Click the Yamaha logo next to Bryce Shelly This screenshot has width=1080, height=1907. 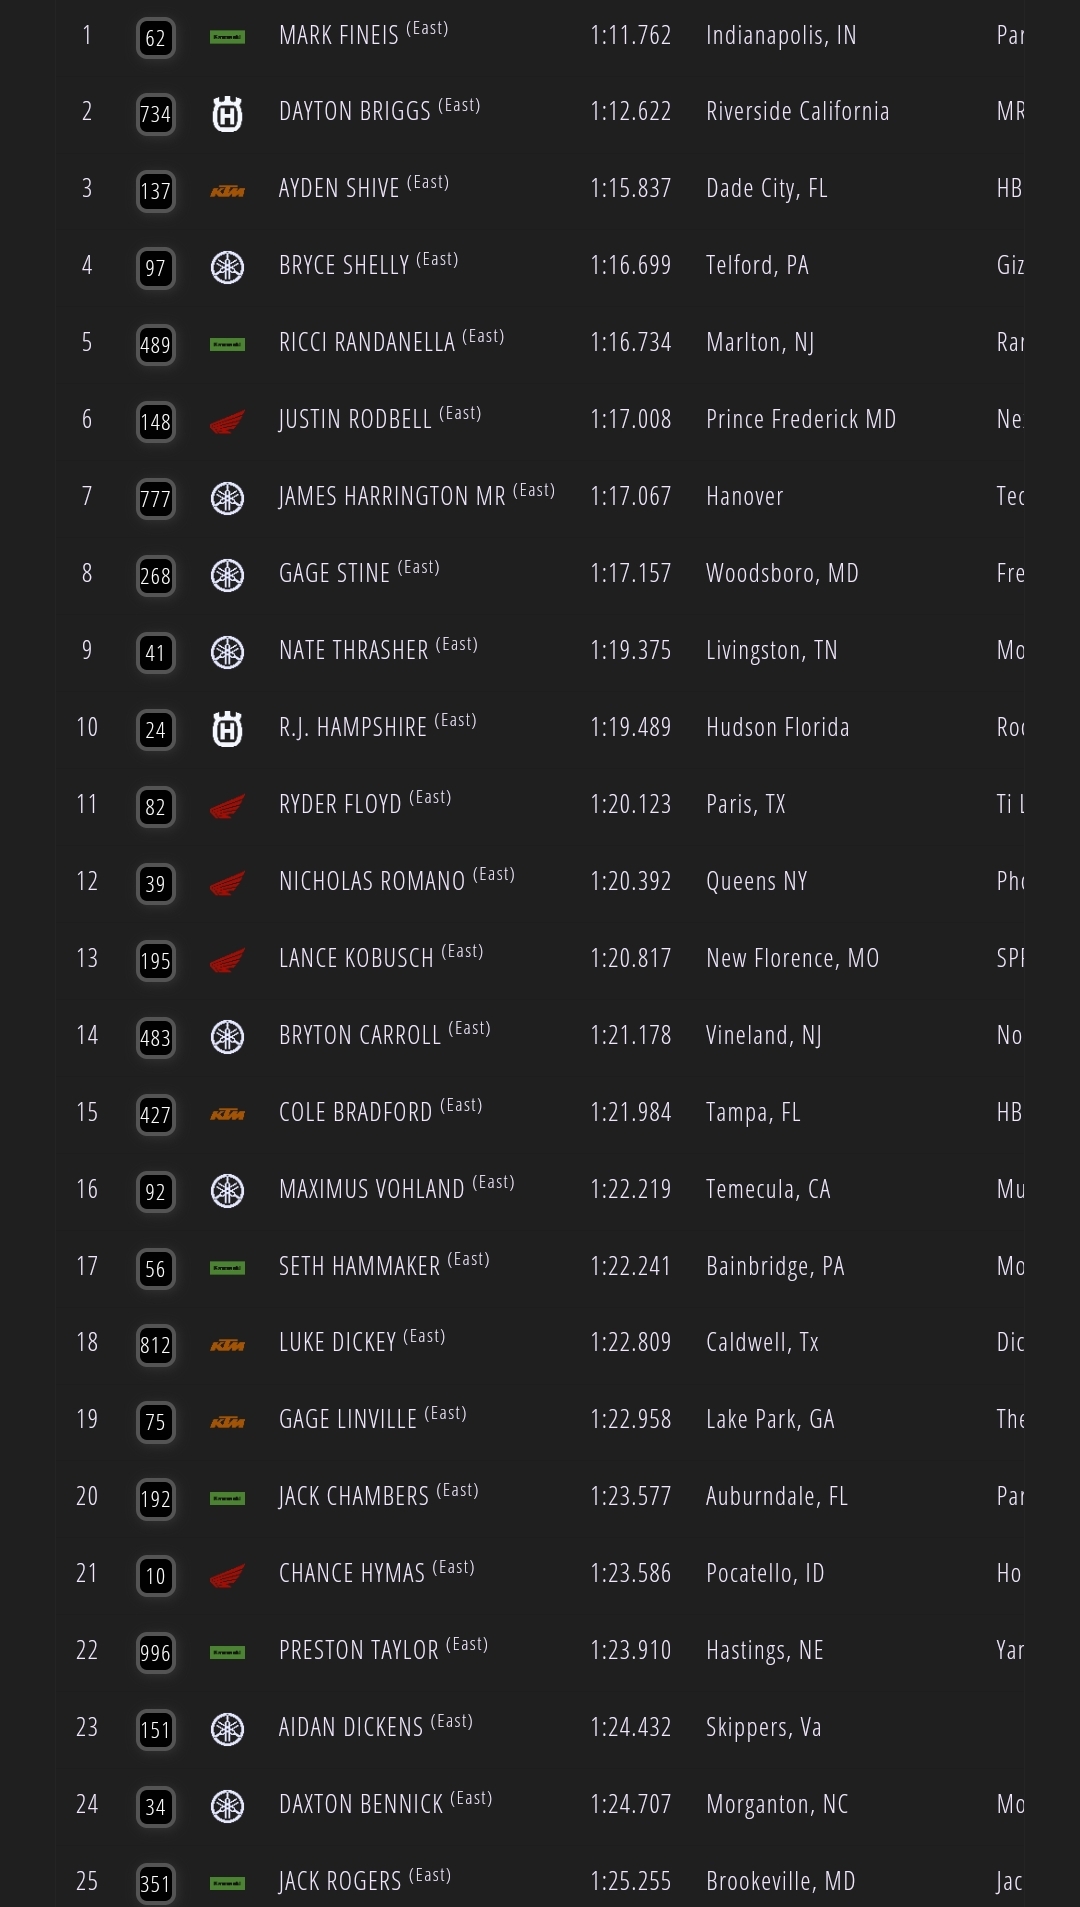[x=227, y=267]
